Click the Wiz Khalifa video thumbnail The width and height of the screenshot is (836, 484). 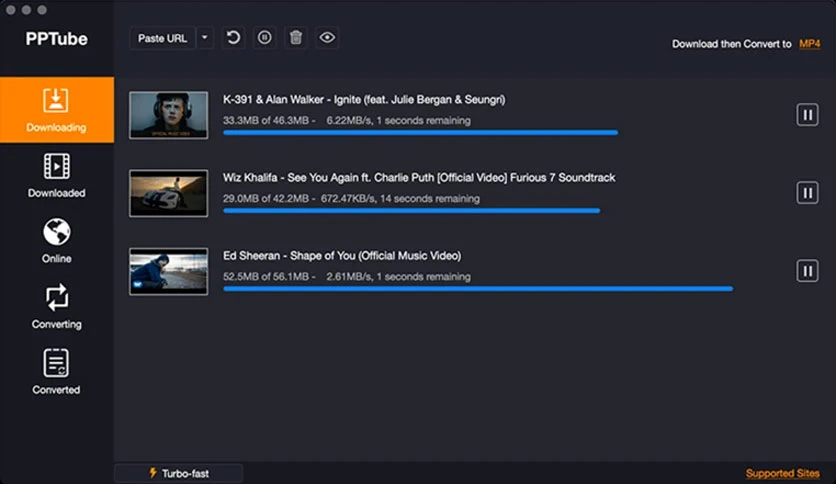(x=168, y=193)
